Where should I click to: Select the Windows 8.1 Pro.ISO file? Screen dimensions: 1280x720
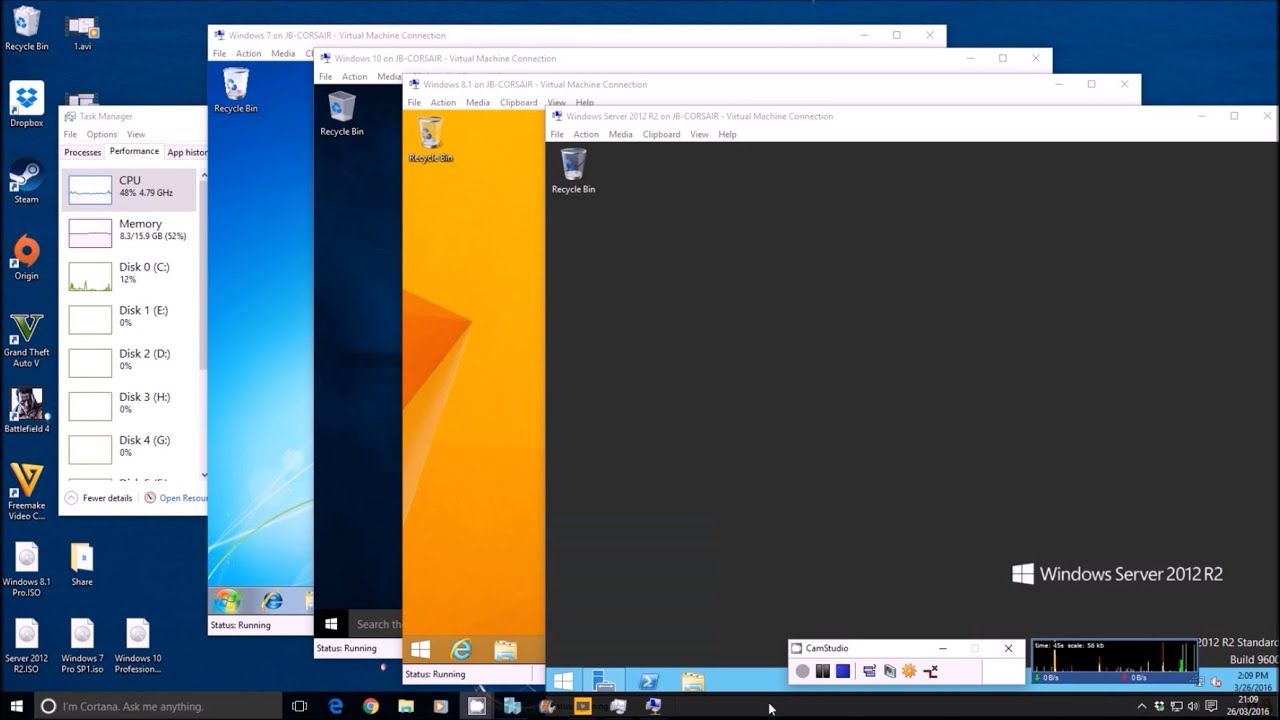[x=27, y=570]
